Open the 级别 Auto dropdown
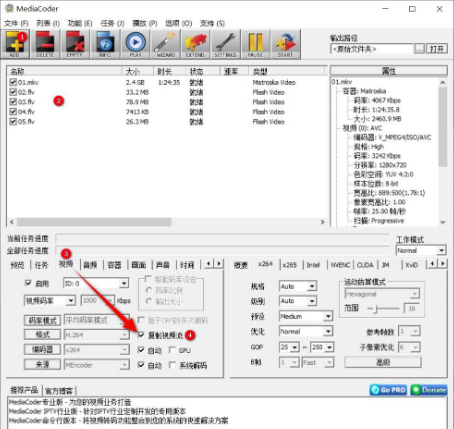The image size is (454, 429). (x=298, y=301)
